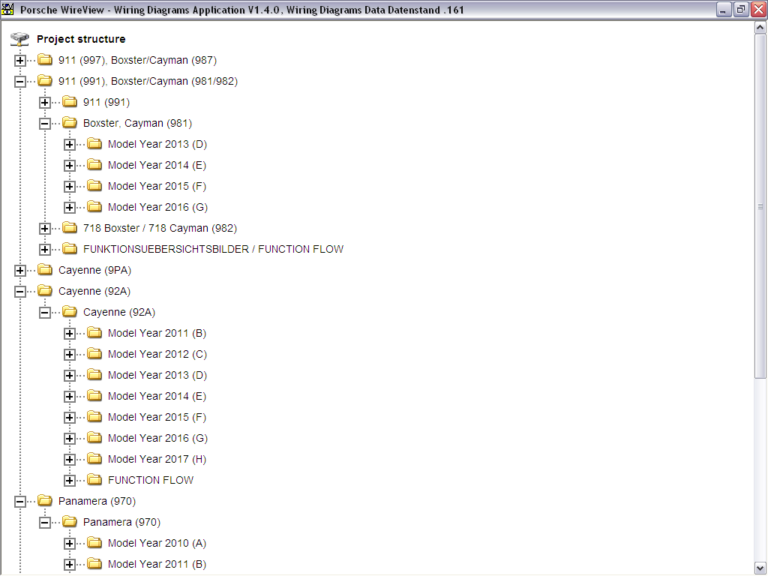Maximize the WireView window
Image resolution: width=768 pixels, height=576 pixels.
coord(741,9)
